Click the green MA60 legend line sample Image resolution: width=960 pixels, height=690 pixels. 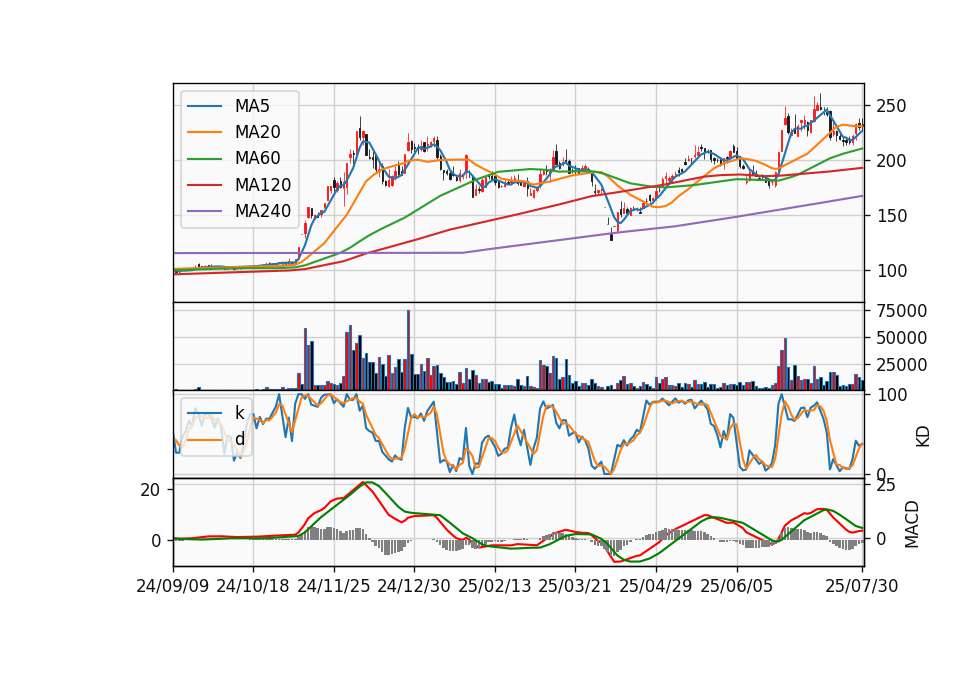[x=205, y=159]
